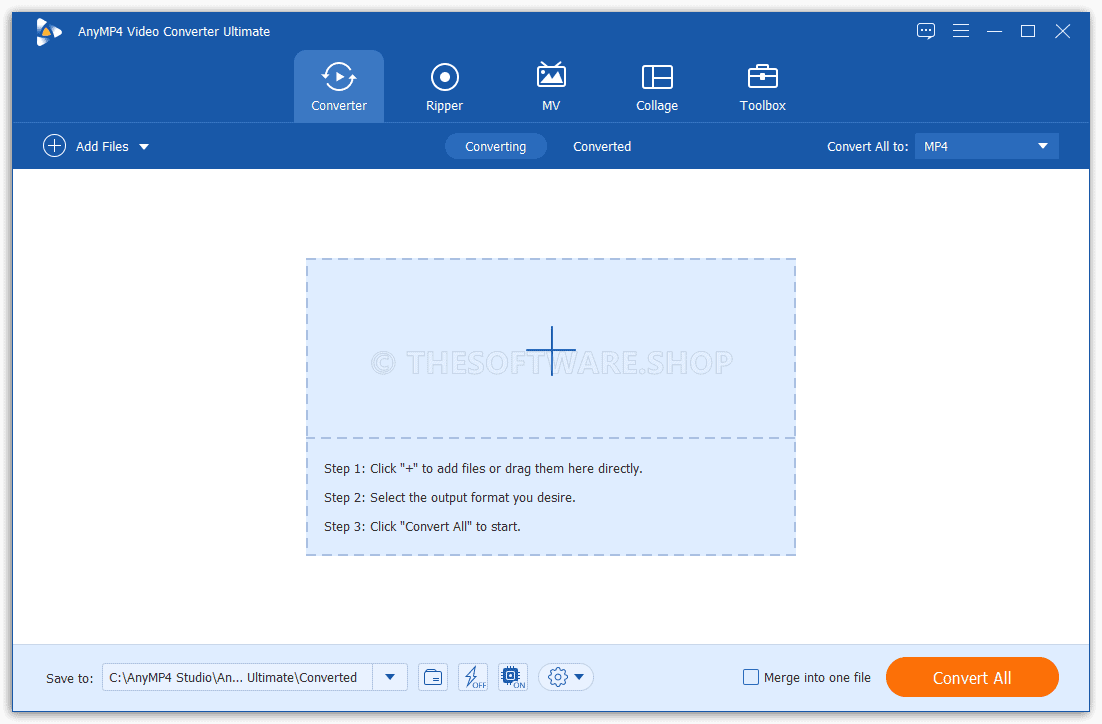Click the 'Convert All to:' label
This screenshot has width=1102, height=724.
867,146
